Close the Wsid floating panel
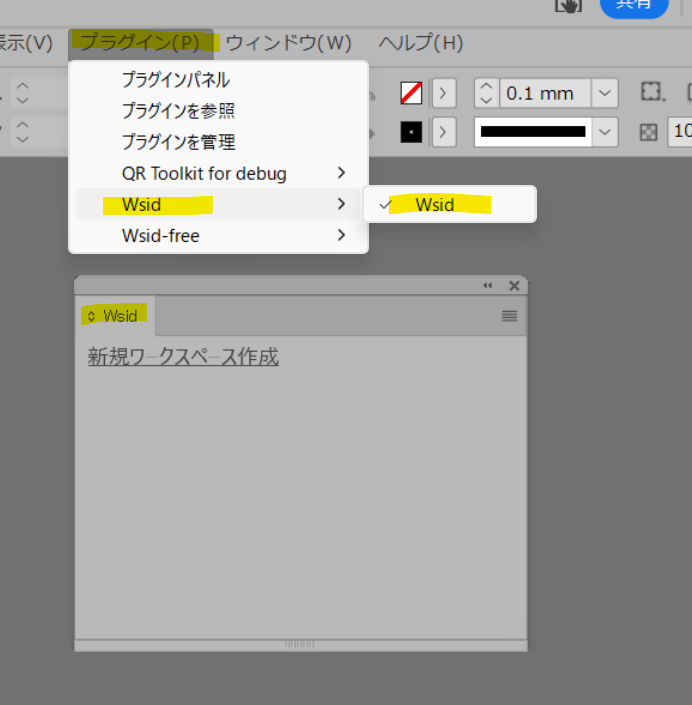 pyautogui.click(x=514, y=286)
